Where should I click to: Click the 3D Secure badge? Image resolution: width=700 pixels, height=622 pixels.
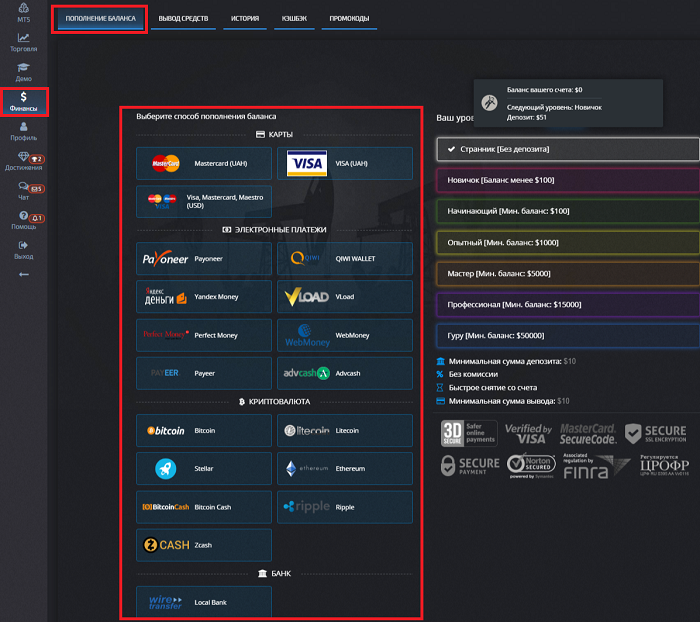pos(469,433)
